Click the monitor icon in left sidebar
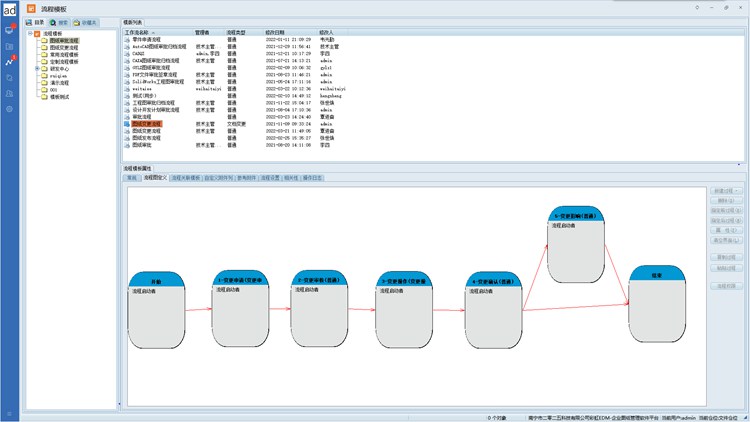The height and width of the screenshot is (422, 750). tap(9, 31)
